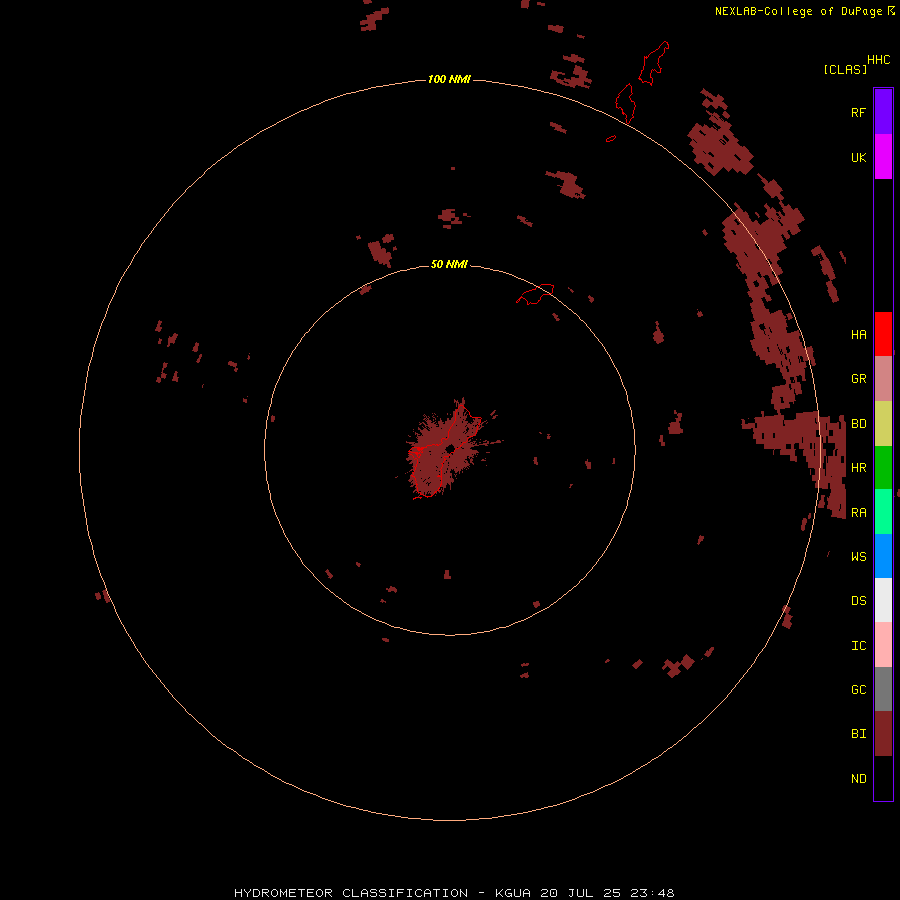Screen dimensions: 900x900
Task: Select the GR pink legend swatch
Action: click(883, 379)
